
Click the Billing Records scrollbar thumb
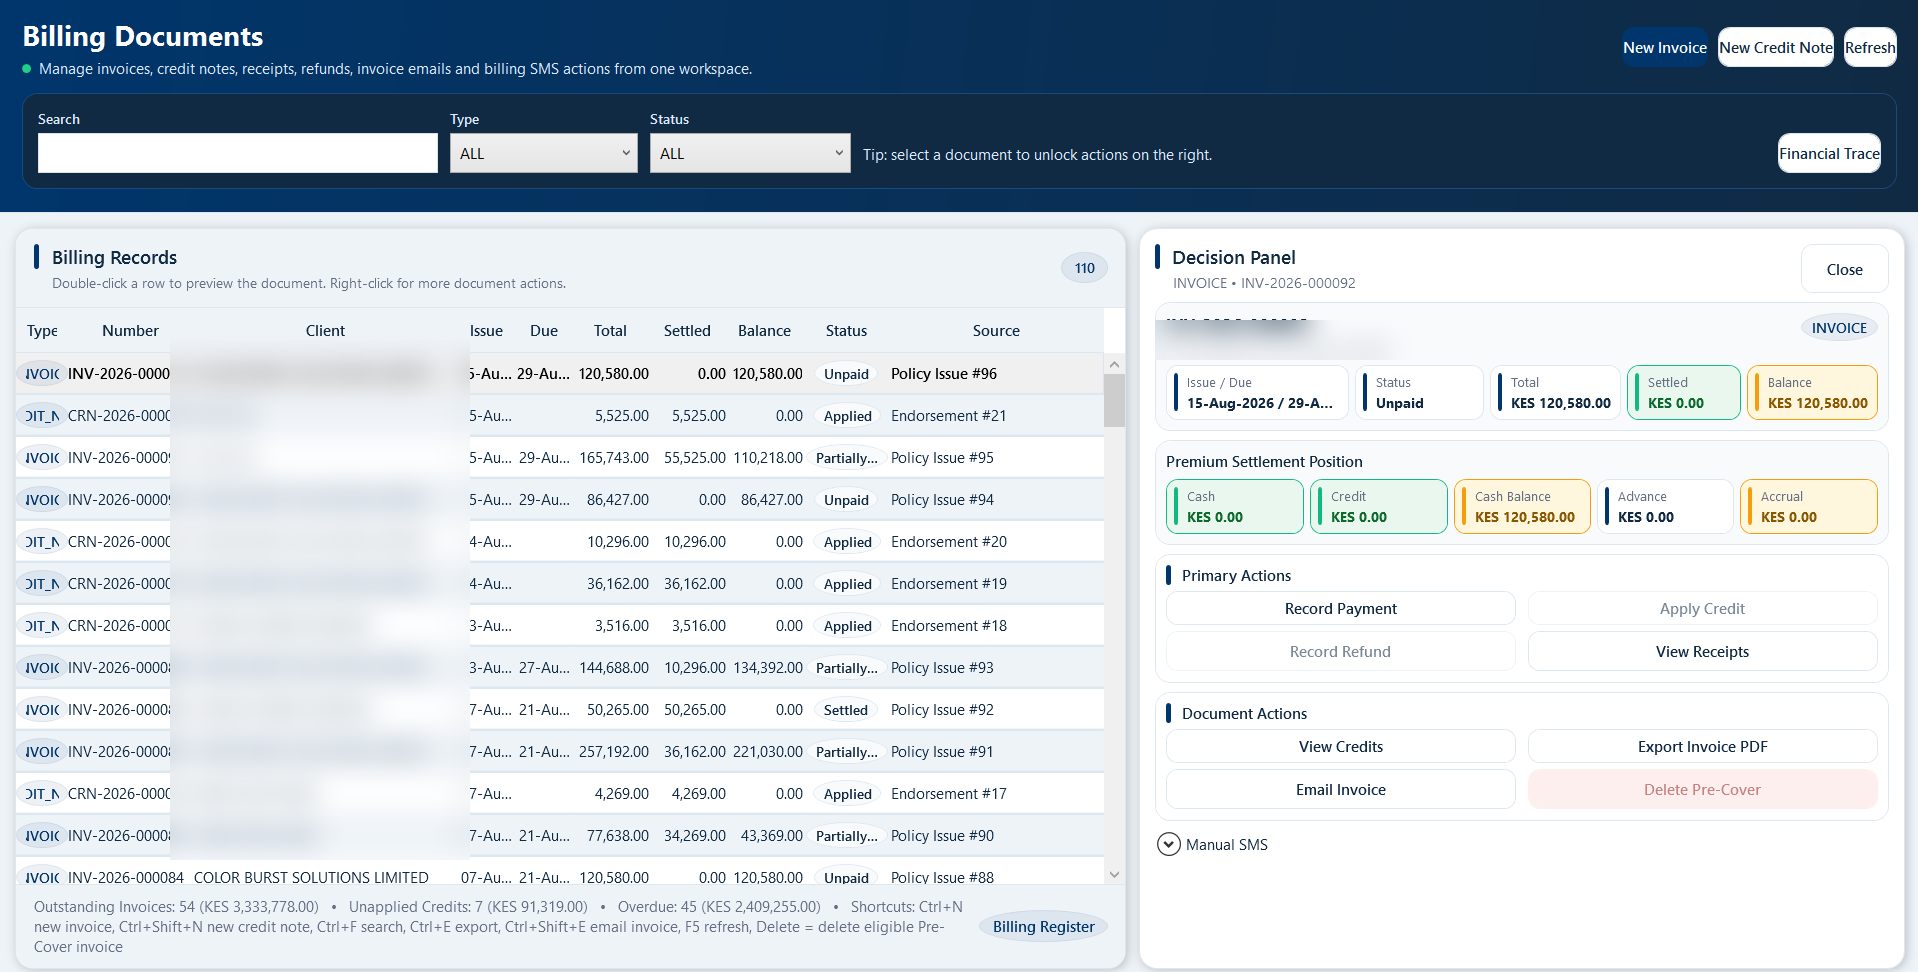tap(1114, 400)
